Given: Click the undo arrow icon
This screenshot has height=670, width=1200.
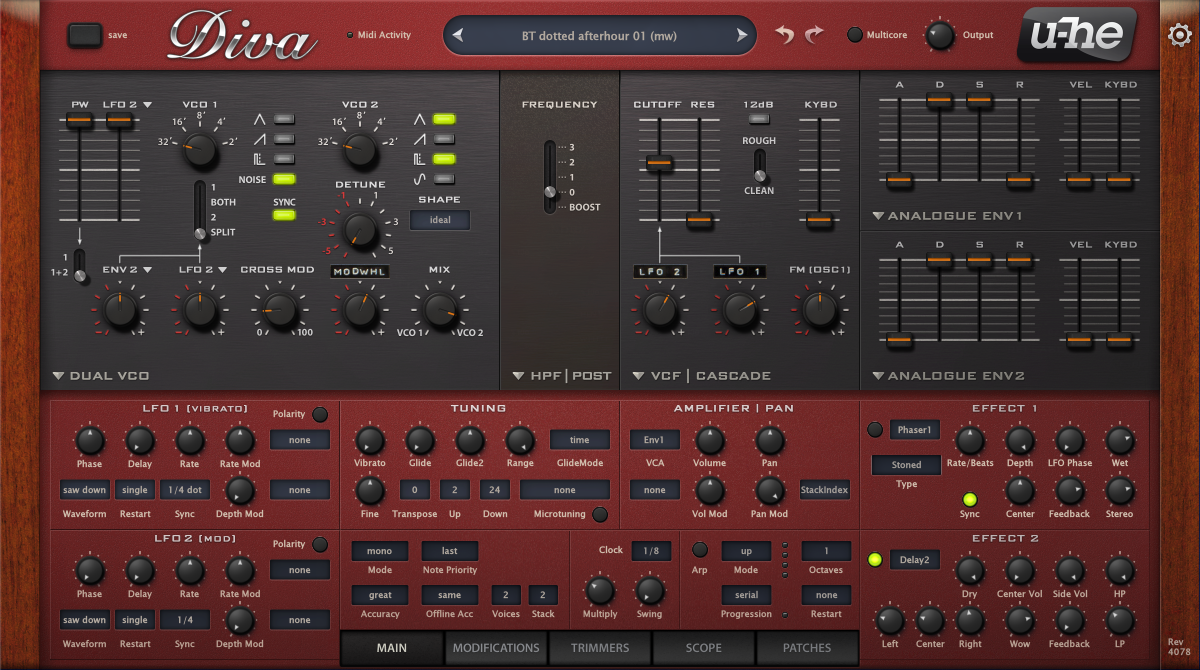Looking at the screenshot, I should pyautogui.click(x=785, y=35).
